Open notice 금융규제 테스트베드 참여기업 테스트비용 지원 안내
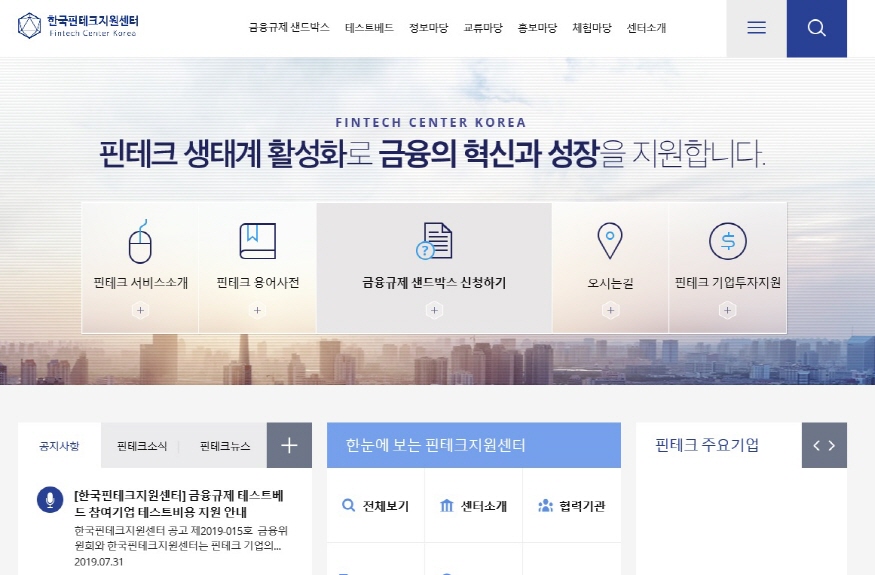The image size is (875, 575). pos(179,504)
